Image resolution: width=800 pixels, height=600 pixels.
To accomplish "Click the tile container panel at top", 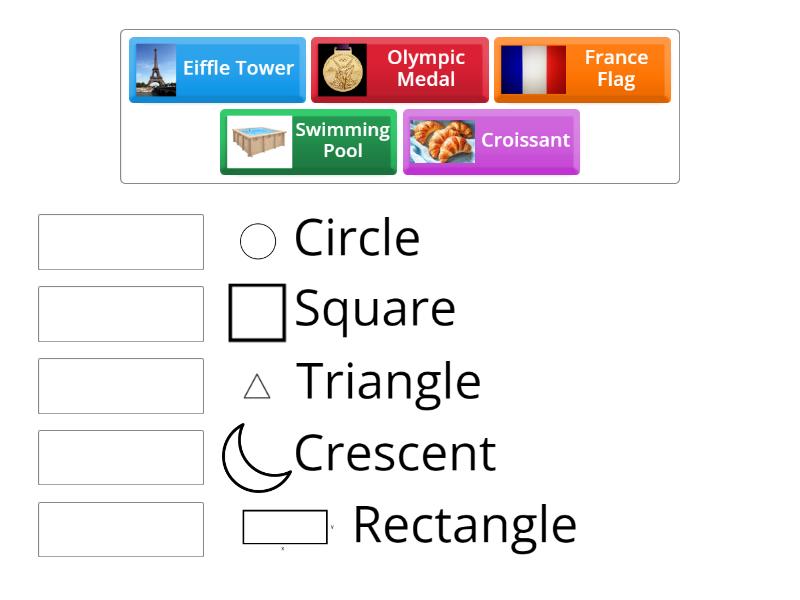I will point(400,105).
